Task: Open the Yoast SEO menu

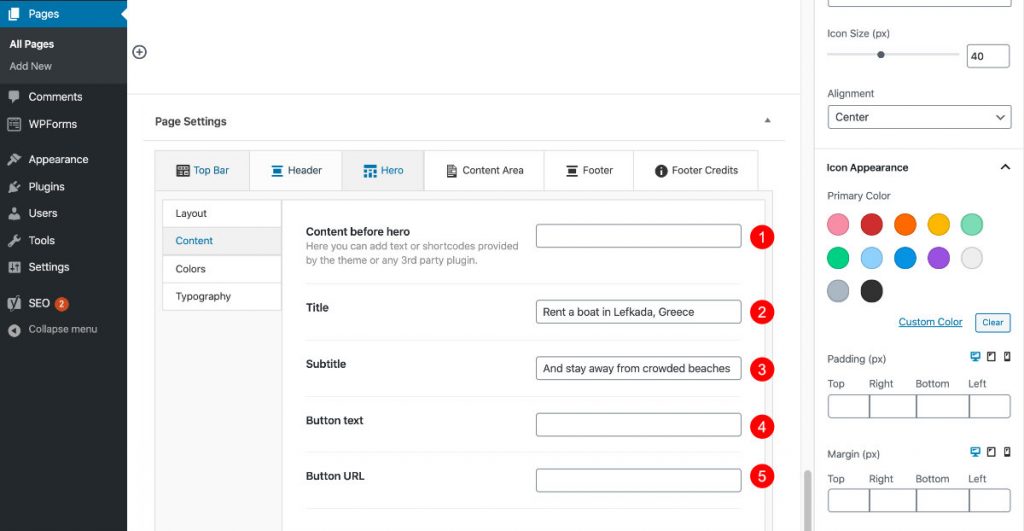Action: point(39,303)
